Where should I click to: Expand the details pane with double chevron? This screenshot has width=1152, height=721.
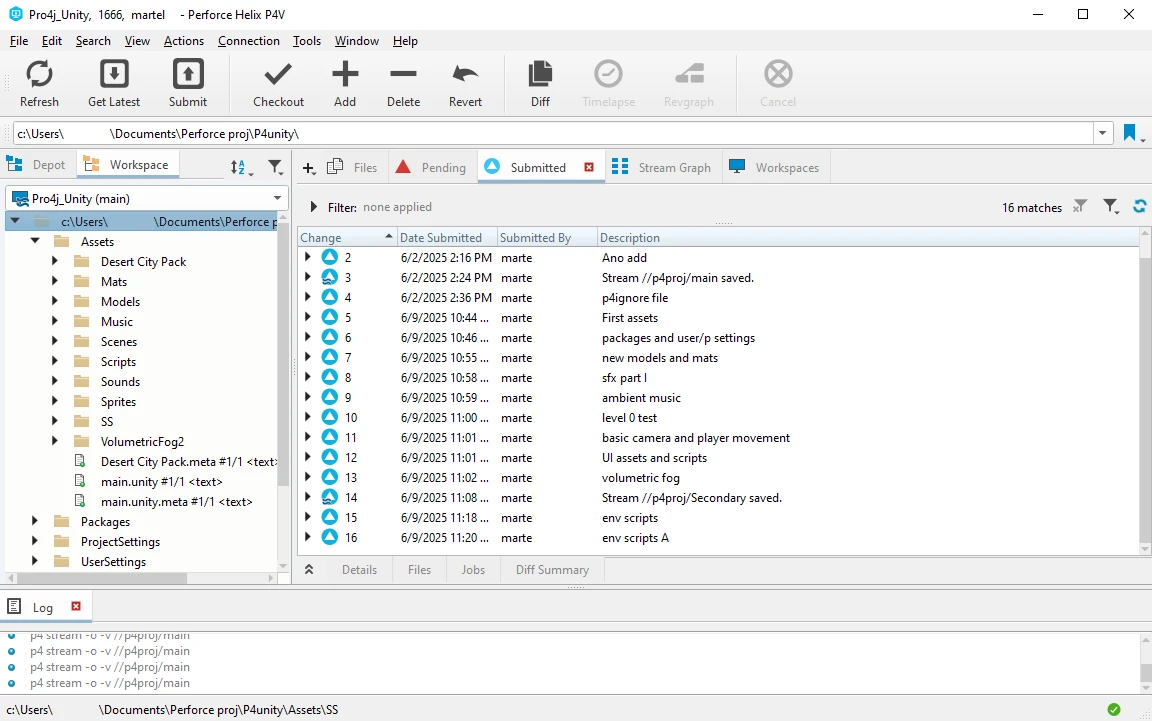tap(309, 570)
